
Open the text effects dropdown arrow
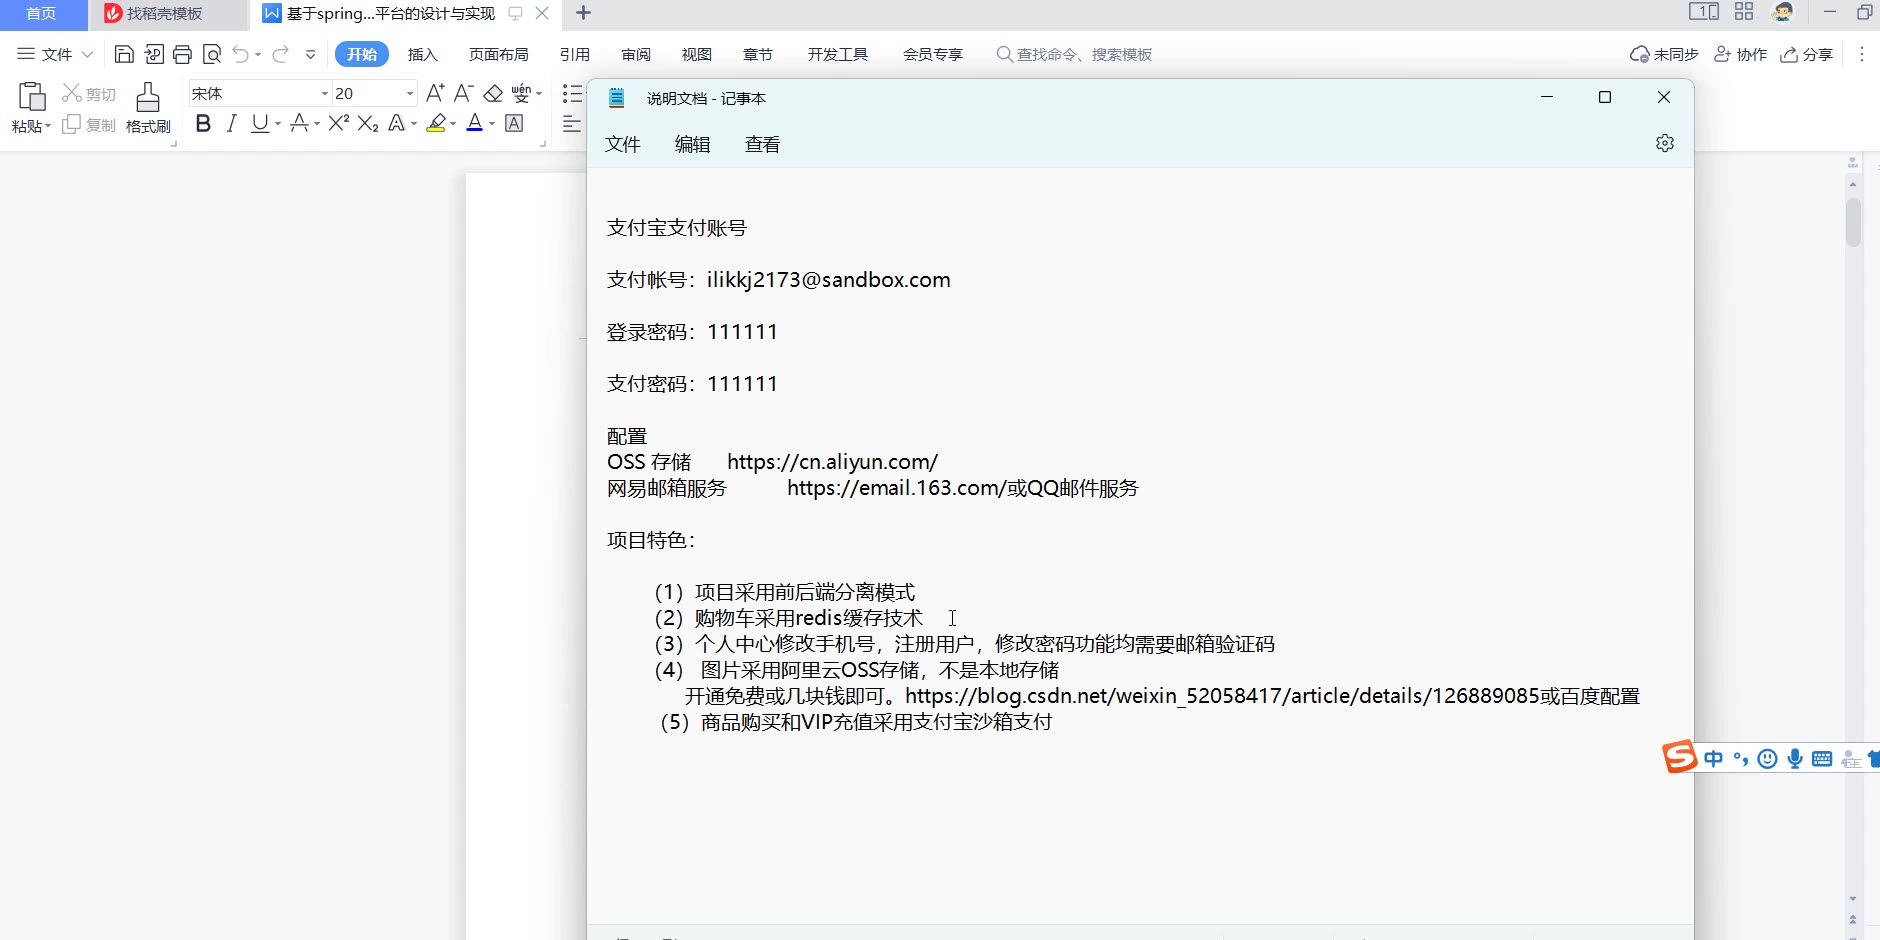414,124
